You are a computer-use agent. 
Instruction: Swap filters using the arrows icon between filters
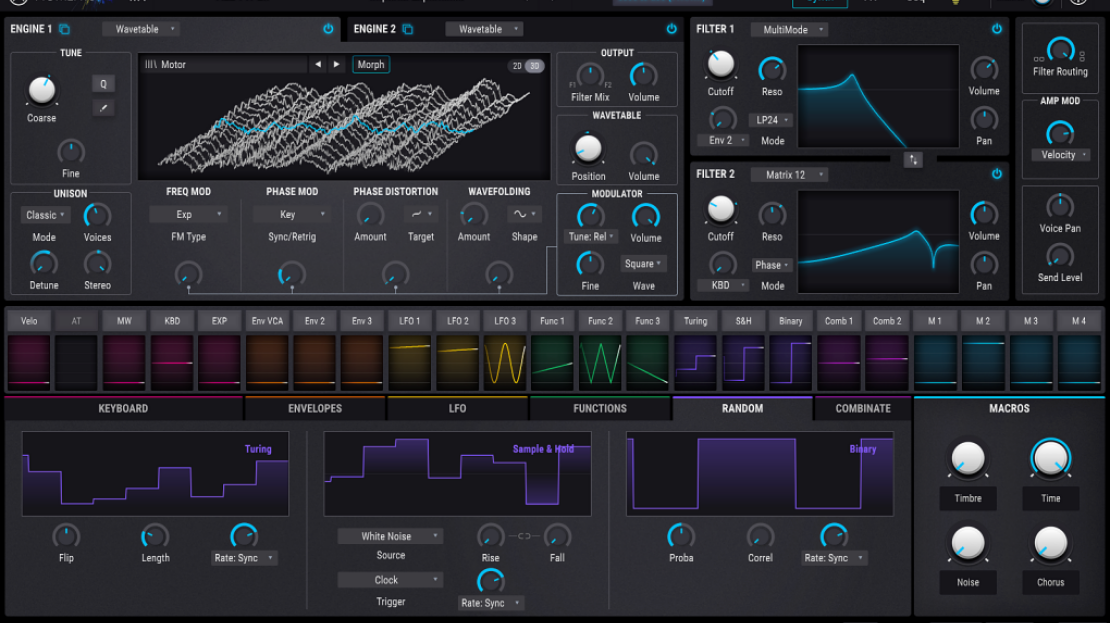(912, 160)
